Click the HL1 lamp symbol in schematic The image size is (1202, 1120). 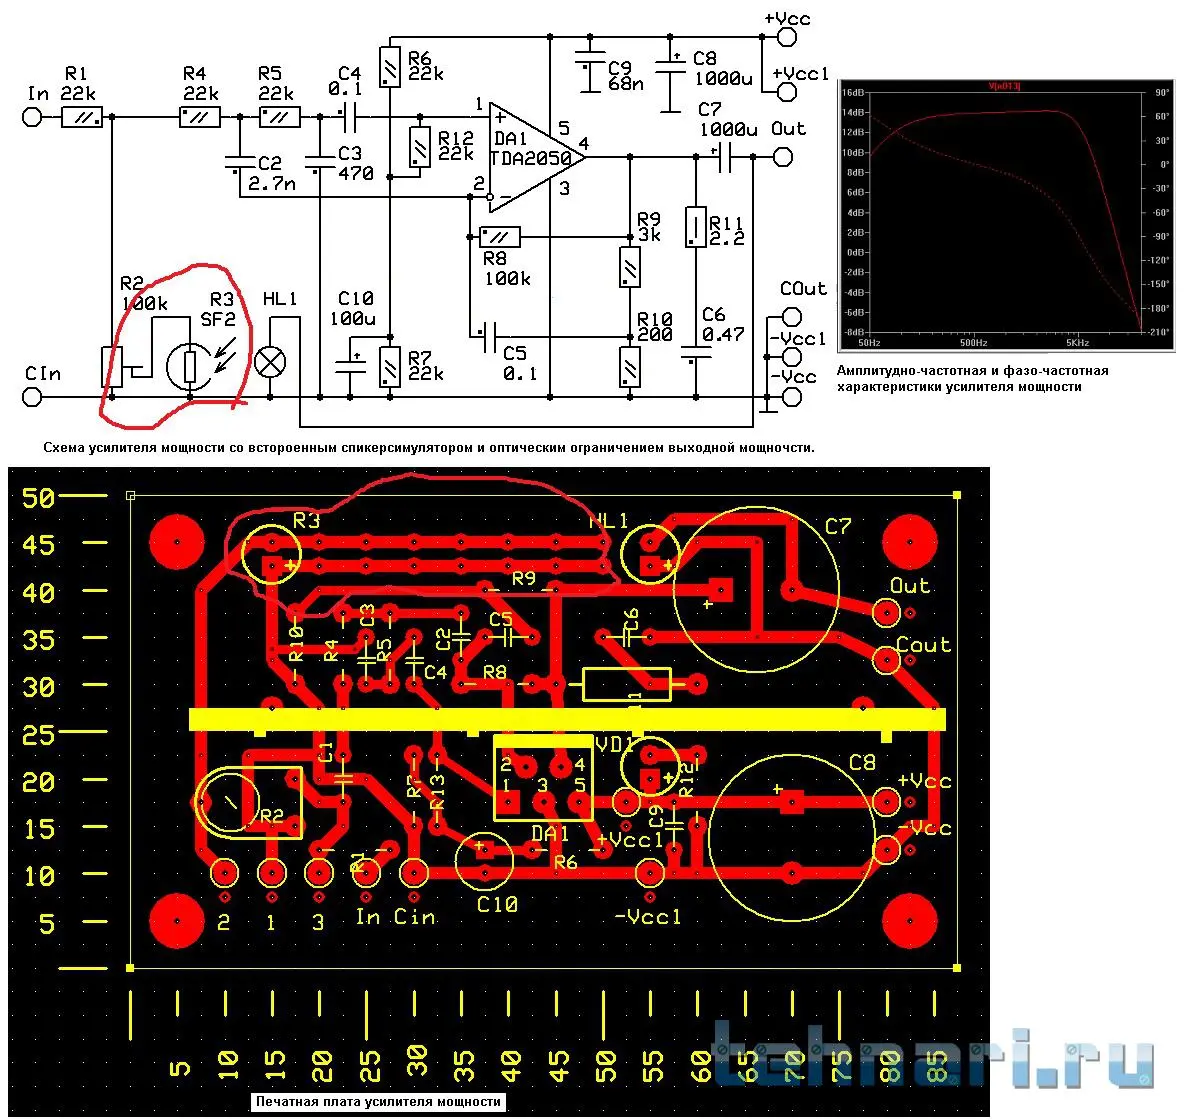[271, 362]
